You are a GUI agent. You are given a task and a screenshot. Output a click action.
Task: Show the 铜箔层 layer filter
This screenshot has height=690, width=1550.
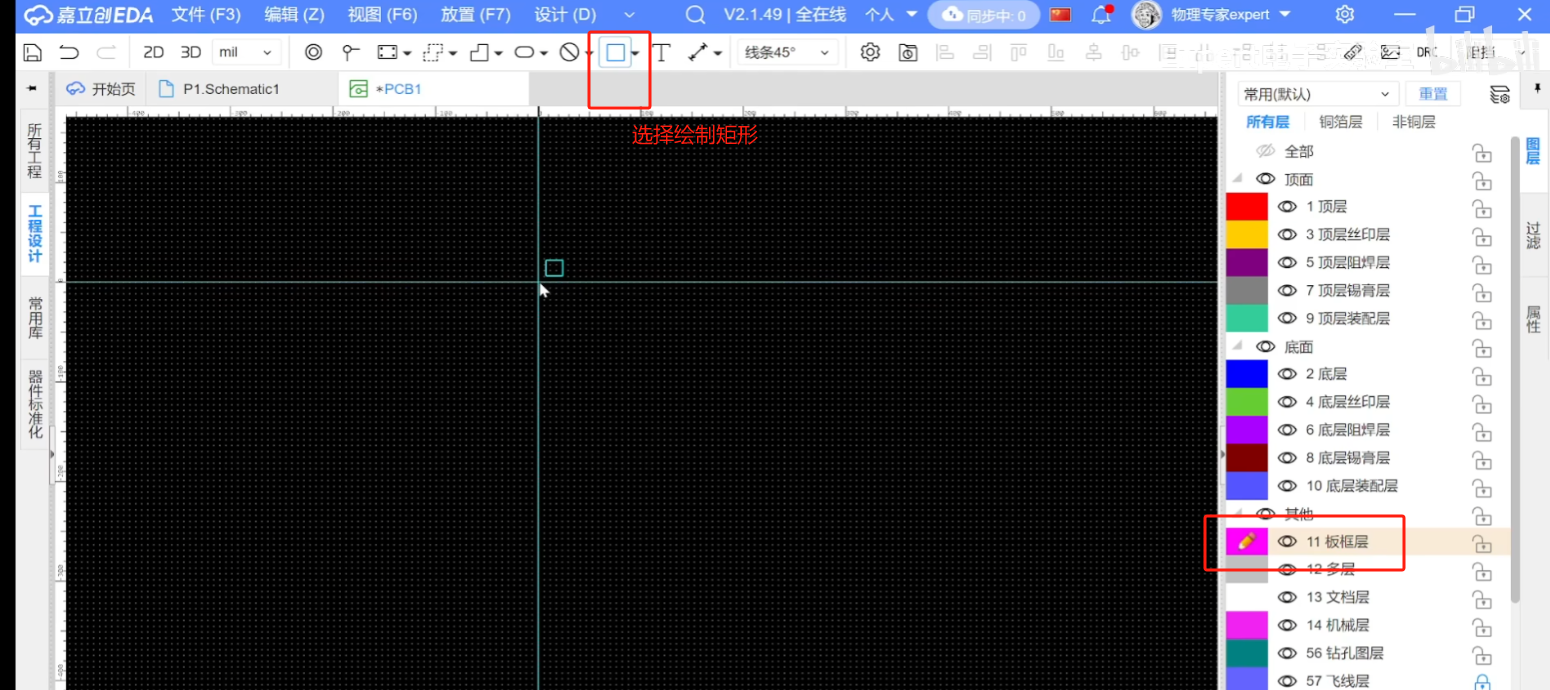tap(1340, 122)
